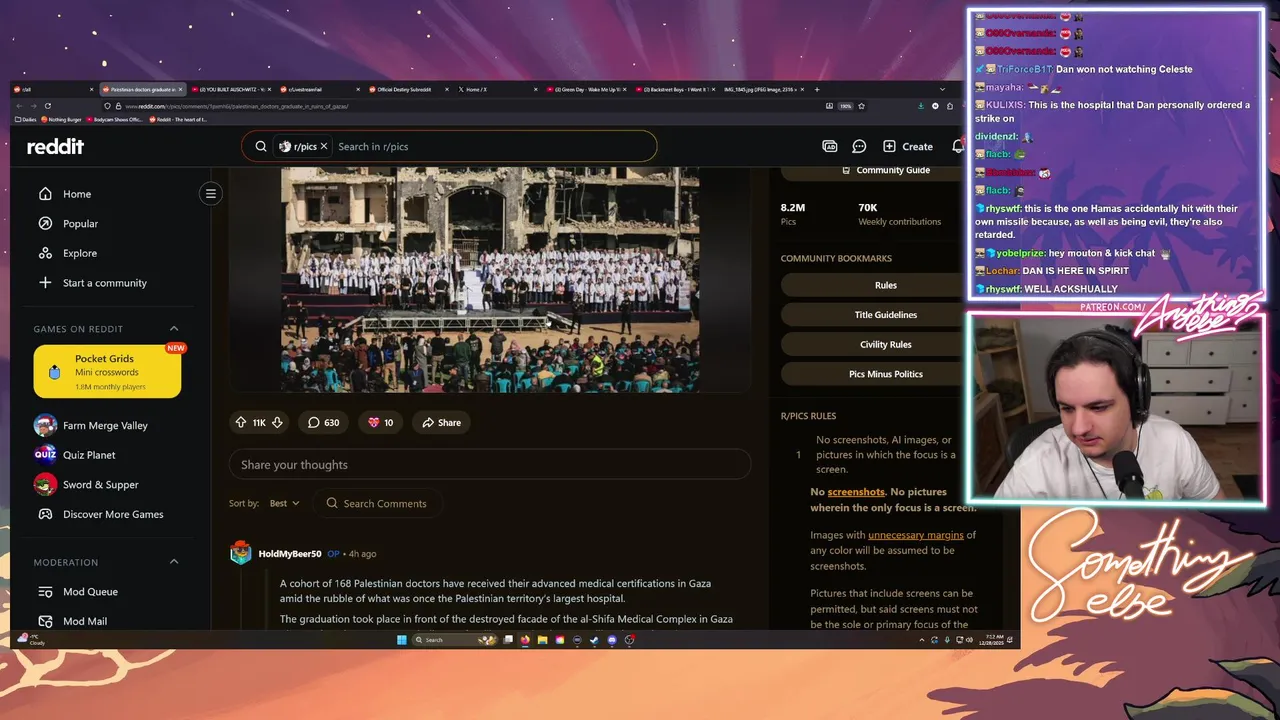Open OBS Studio from taskbar

coord(630,640)
